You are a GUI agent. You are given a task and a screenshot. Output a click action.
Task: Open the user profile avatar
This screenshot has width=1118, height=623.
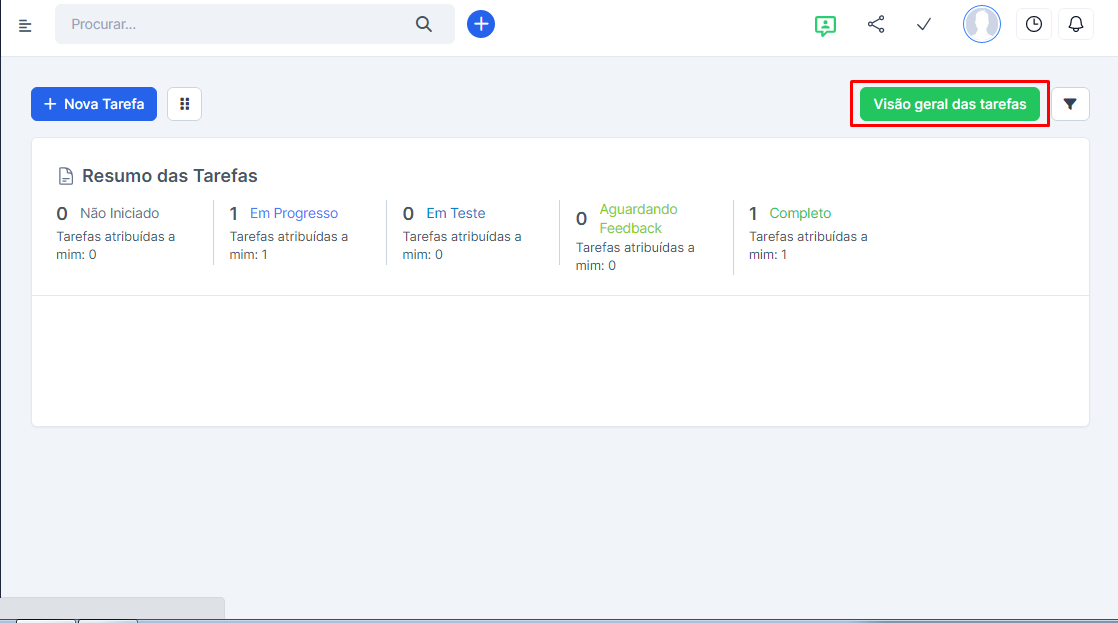coord(981,24)
